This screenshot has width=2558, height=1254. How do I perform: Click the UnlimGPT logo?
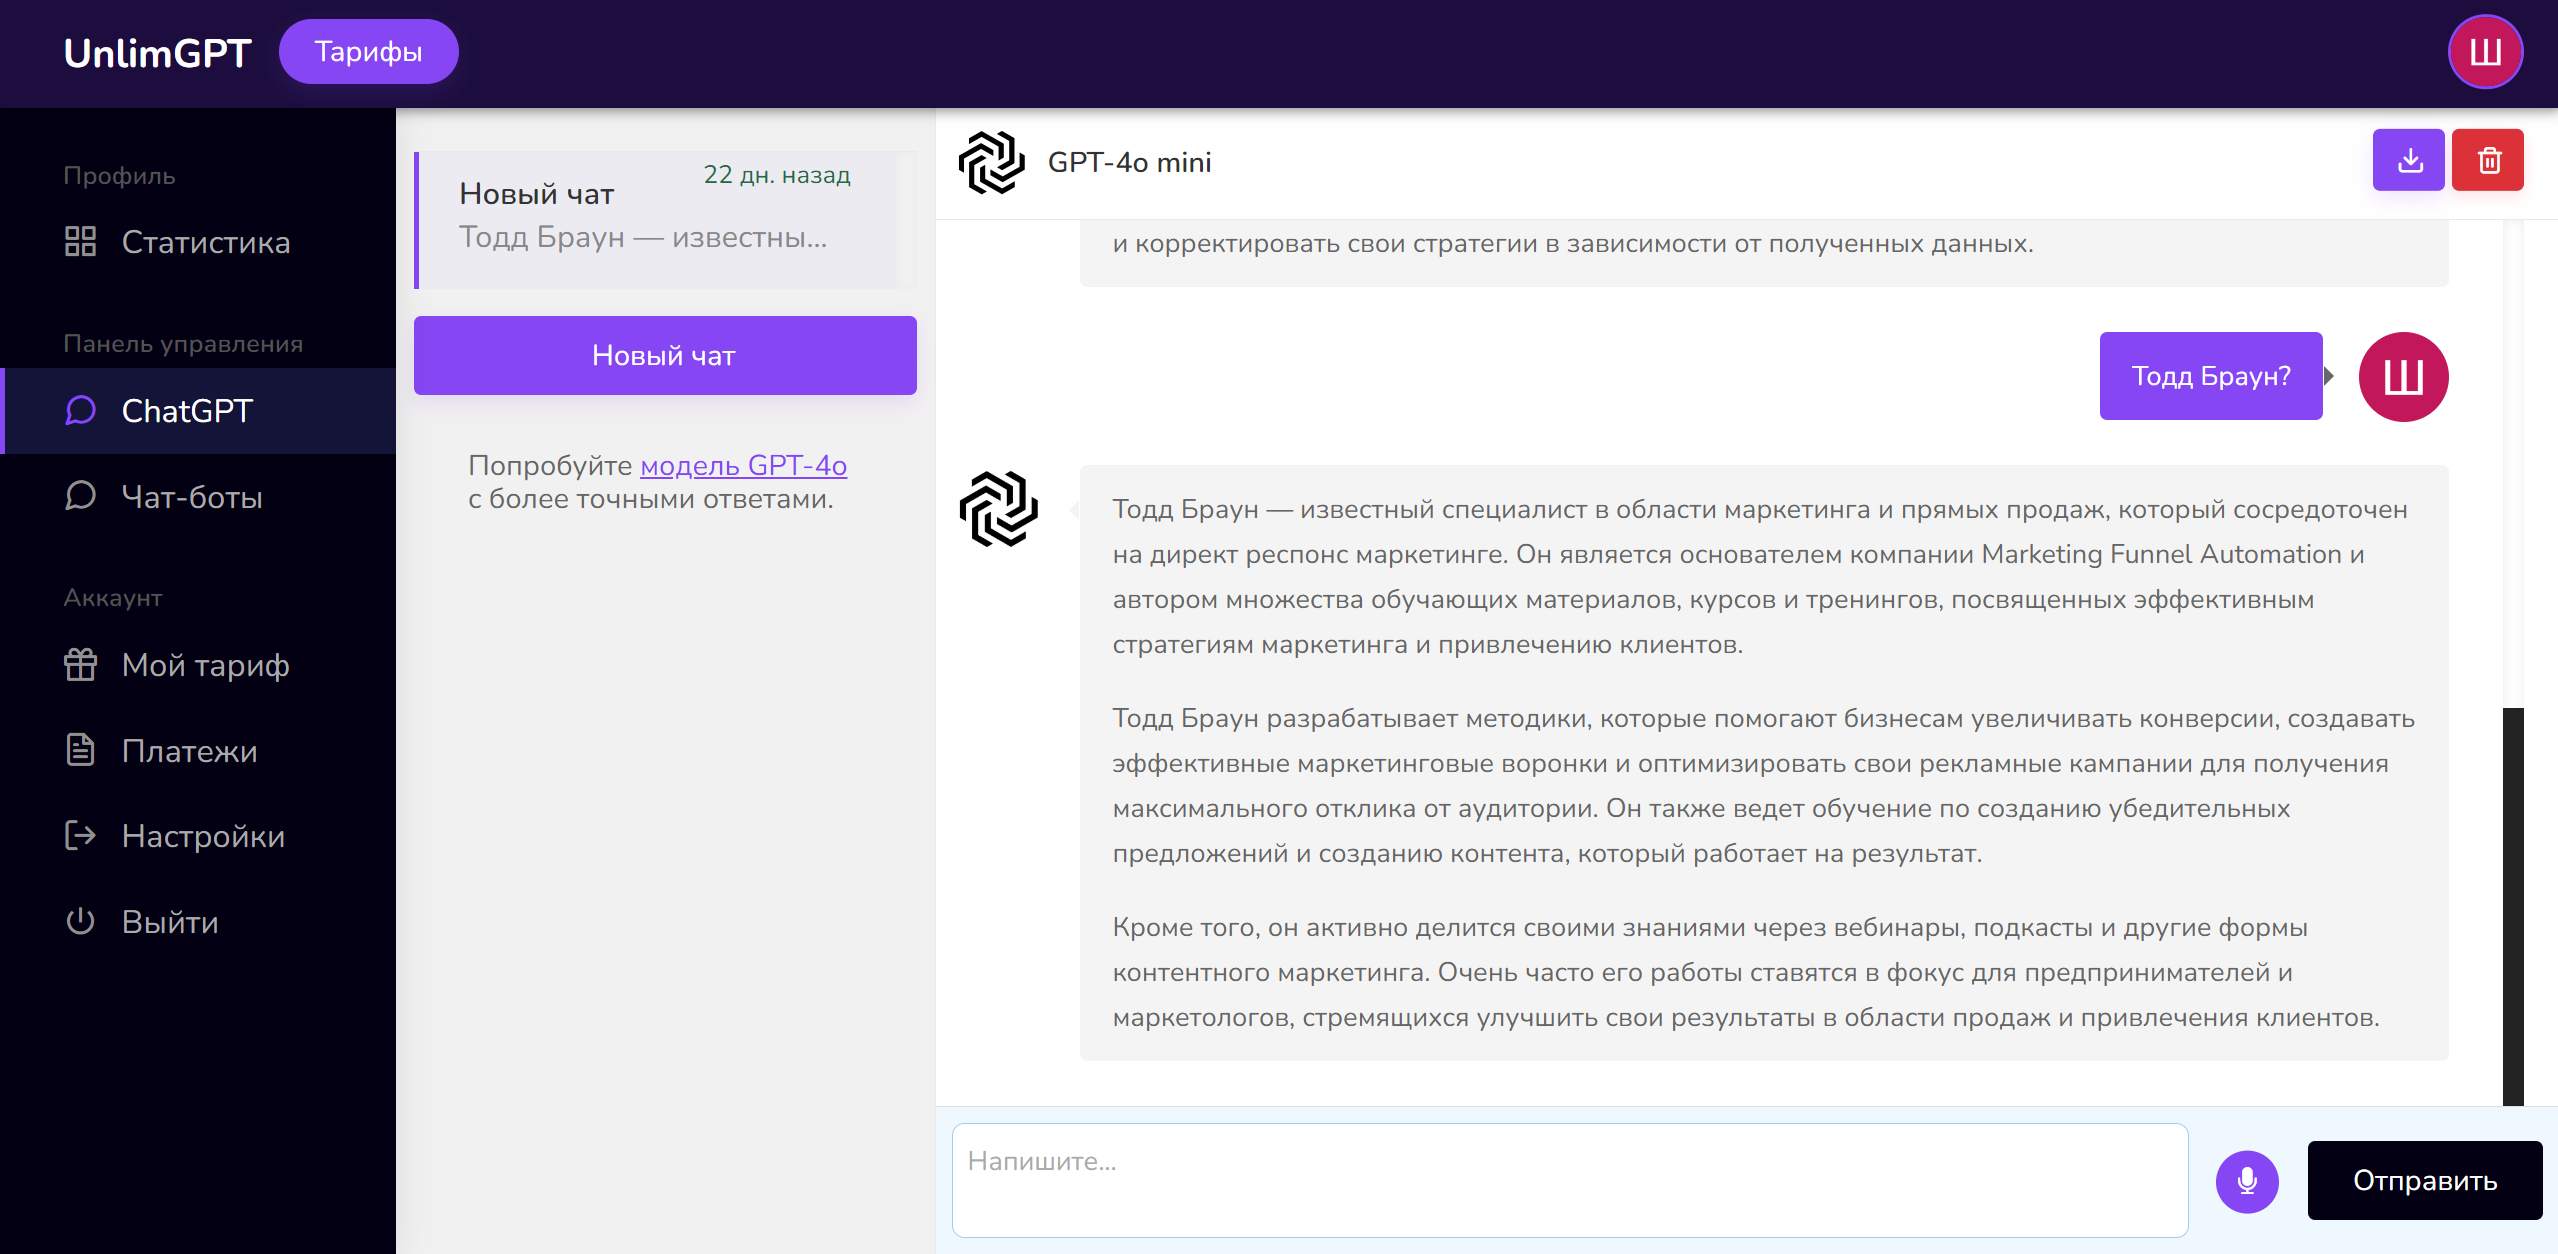[157, 53]
